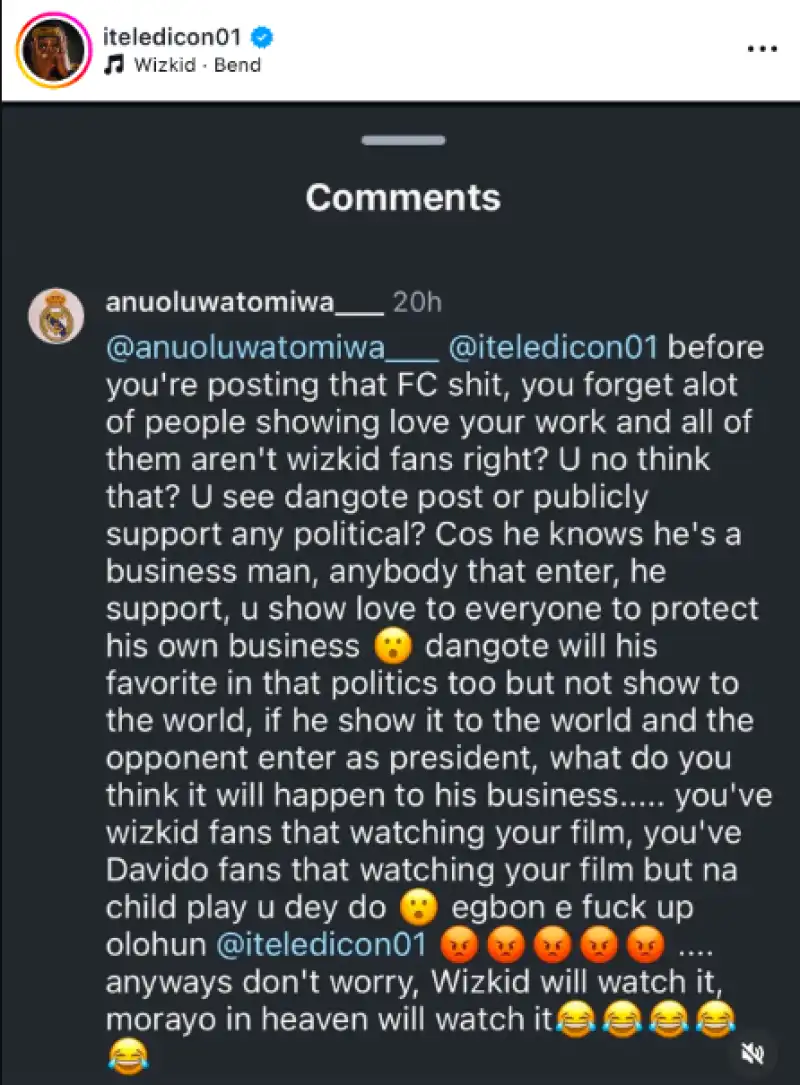Click the 'morayo in heaven' comment text
The width and height of the screenshot is (800, 1085).
tap(330, 1018)
